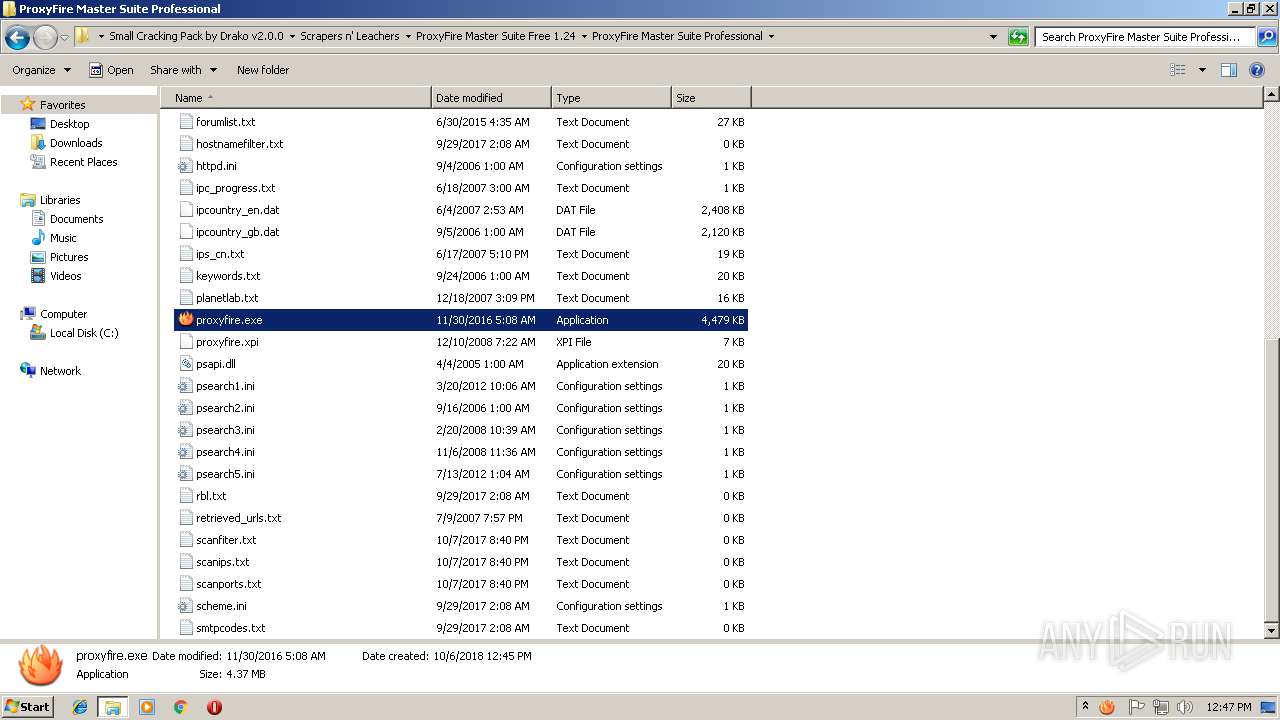Select the scheme.ini file icon
Image resolution: width=1280 pixels, height=720 pixels.
(185, 606)
